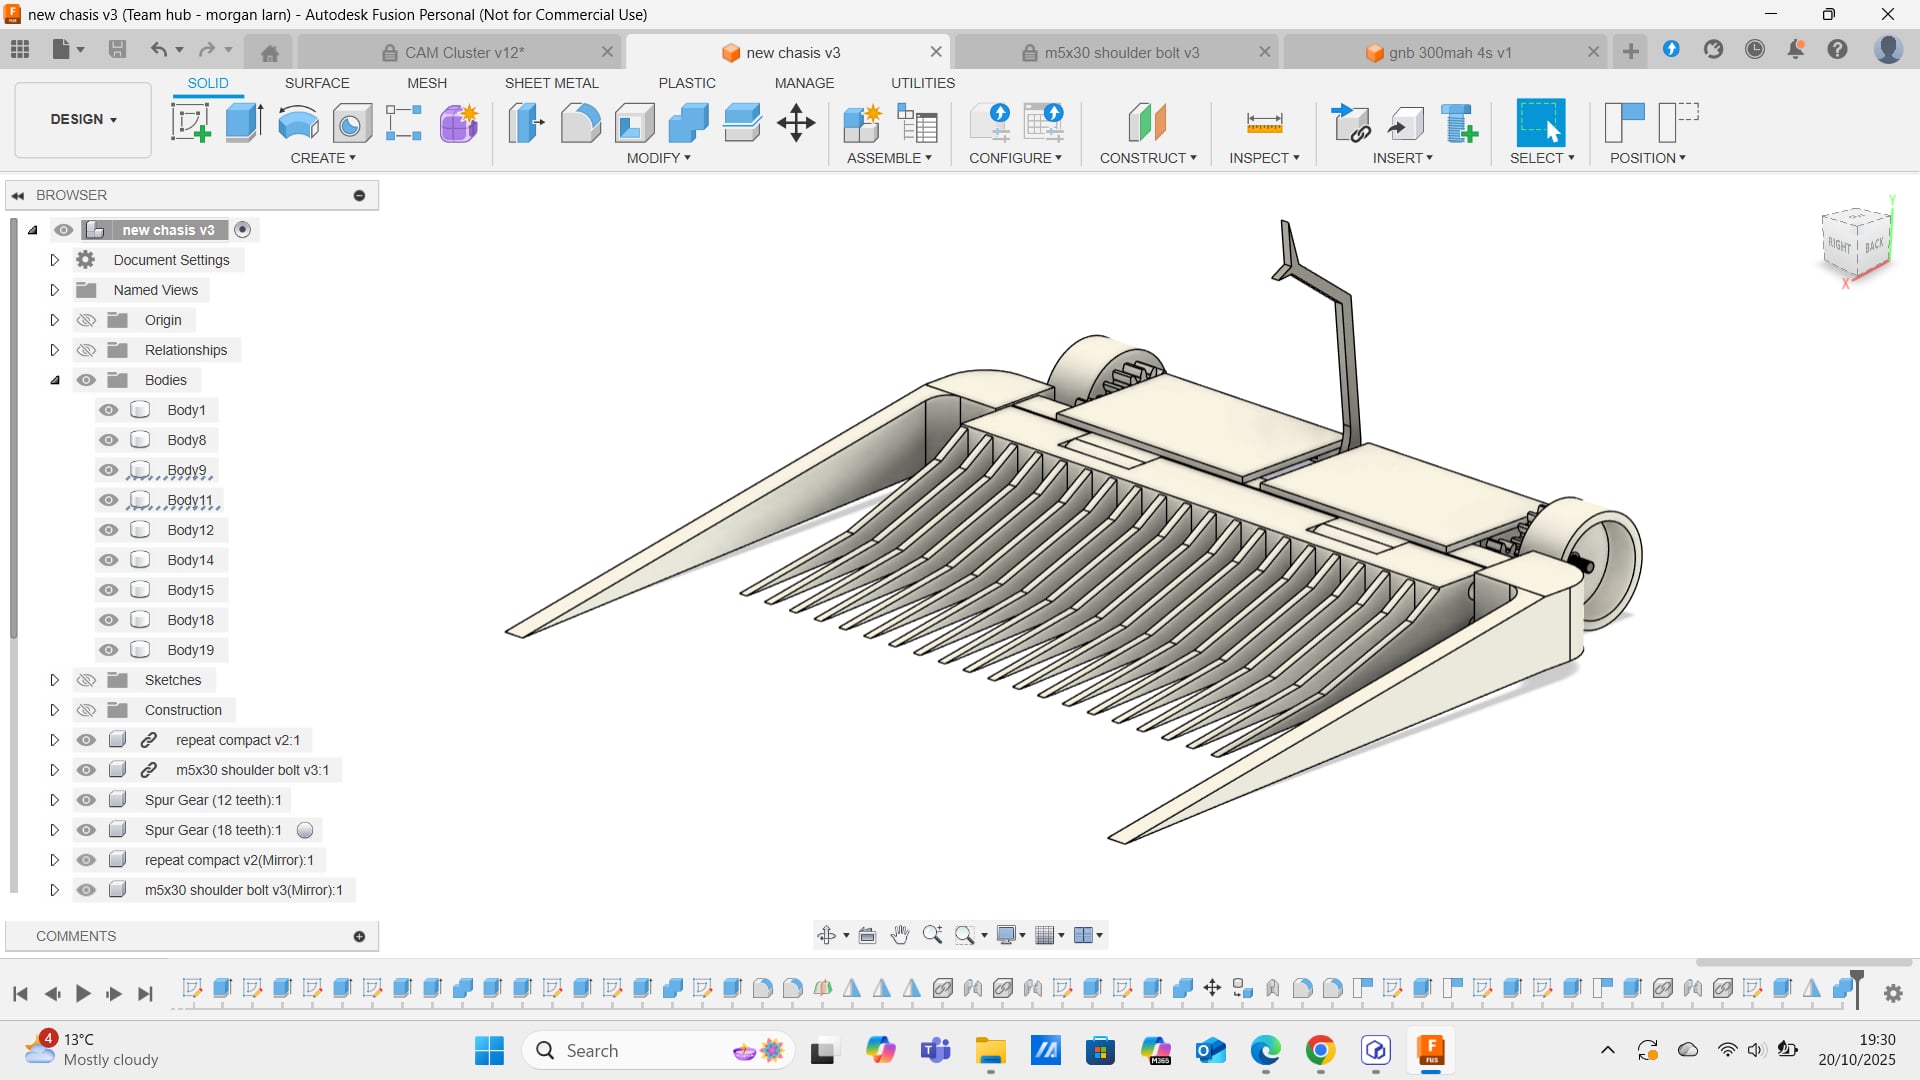Viewport: 1920px width, 1080px height.
Task: Select the Move/Copy tool
Action: click(796, 123)
